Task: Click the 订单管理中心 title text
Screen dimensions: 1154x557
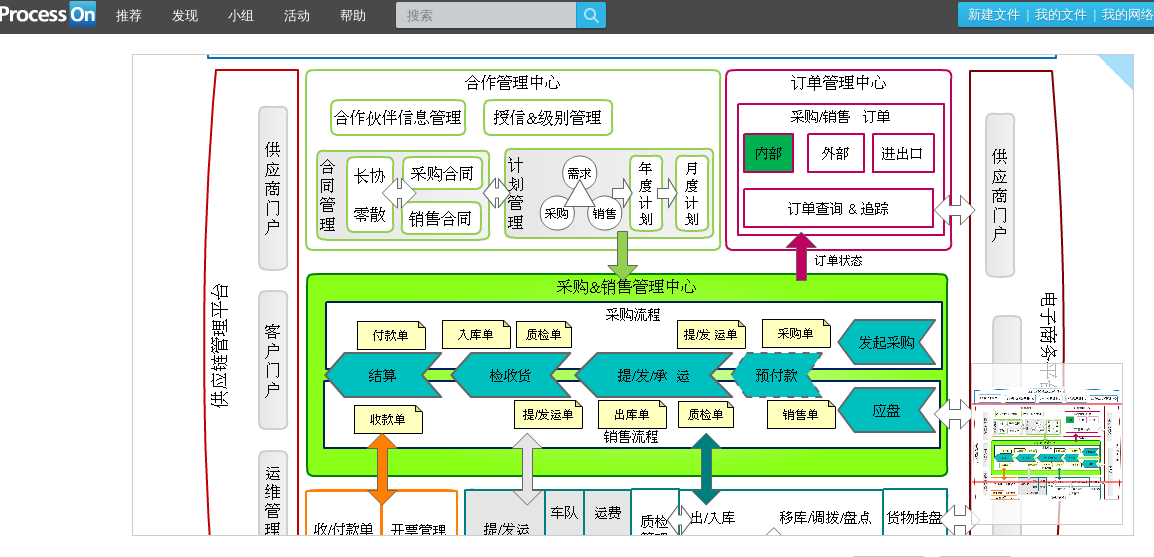Action: [x=838, y=82]
